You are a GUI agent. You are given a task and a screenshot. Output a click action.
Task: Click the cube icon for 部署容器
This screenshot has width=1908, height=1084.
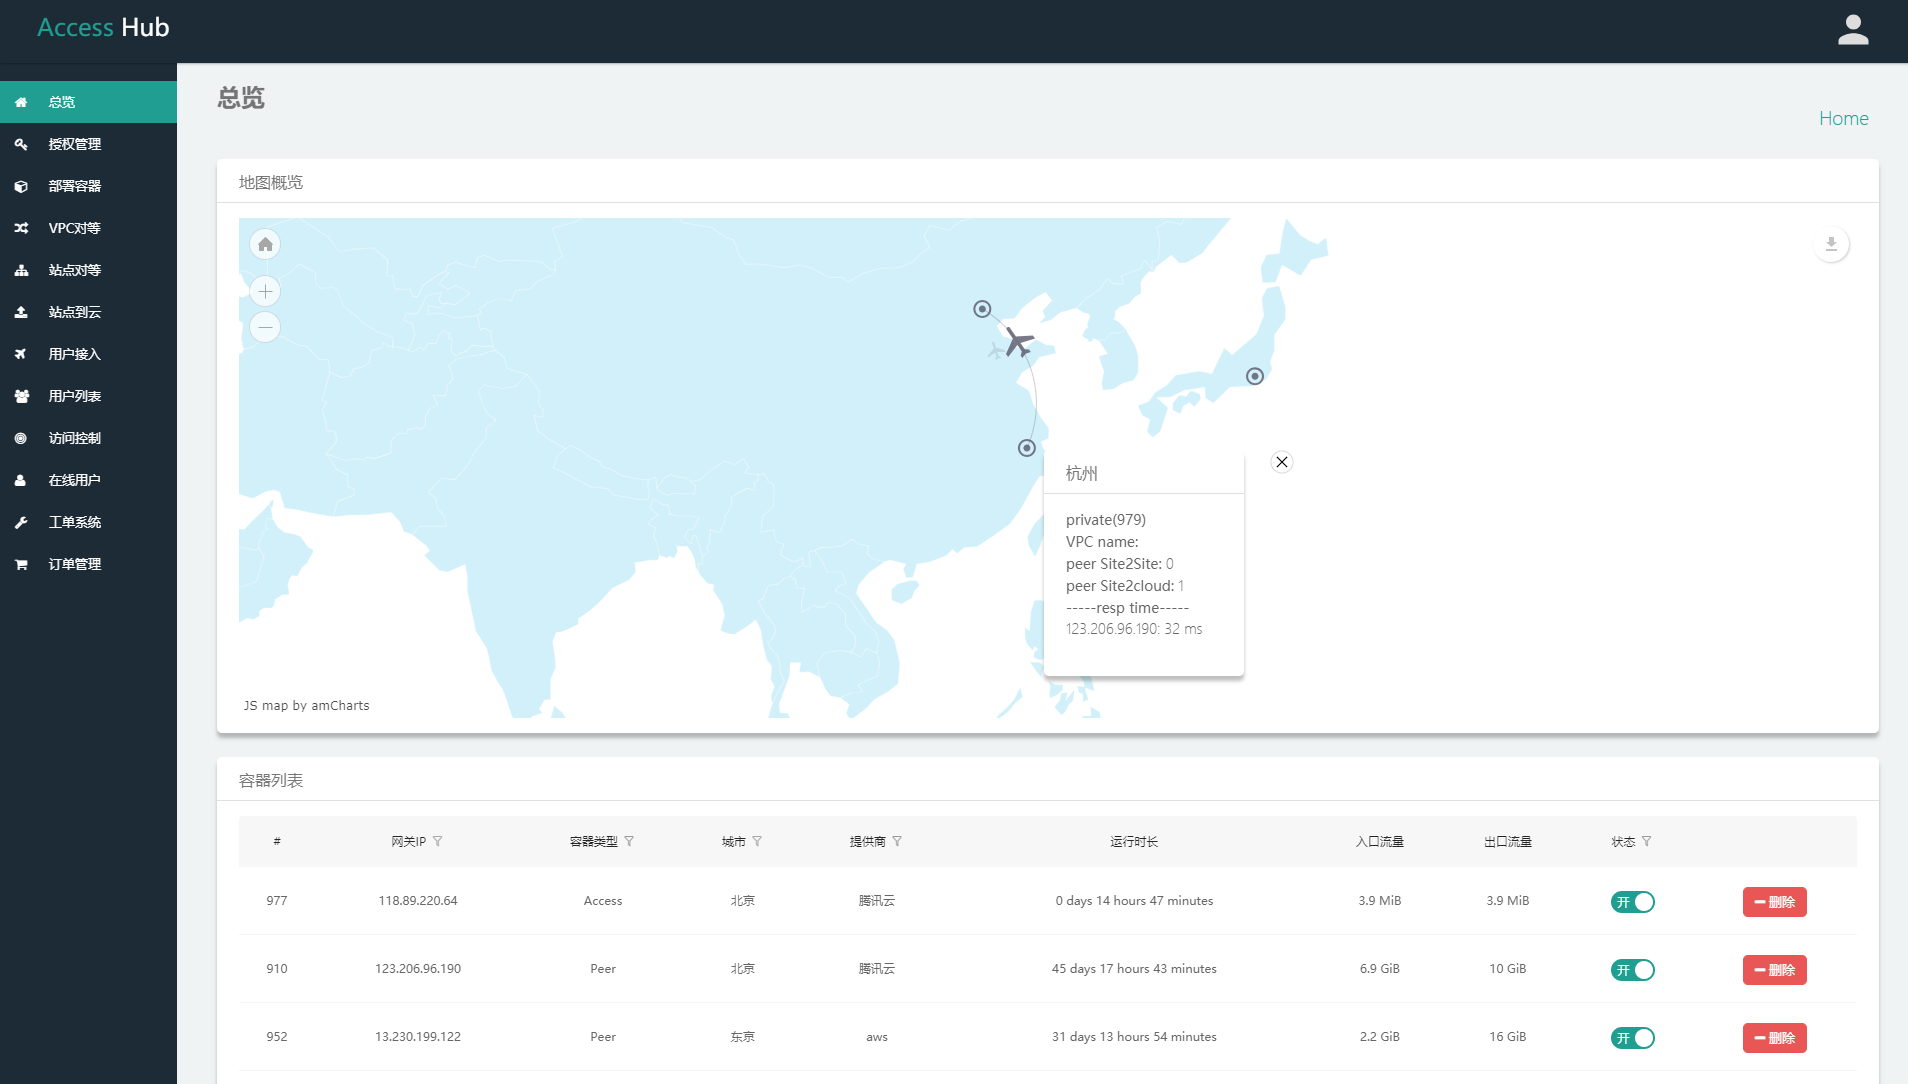(x=21, y=186)
